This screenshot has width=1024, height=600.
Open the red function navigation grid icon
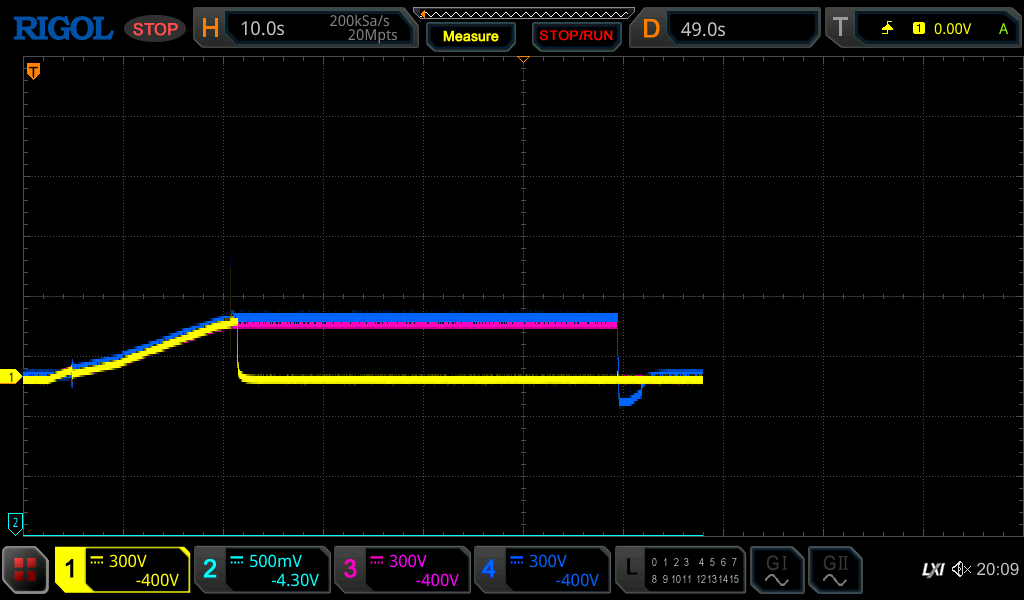25,570
